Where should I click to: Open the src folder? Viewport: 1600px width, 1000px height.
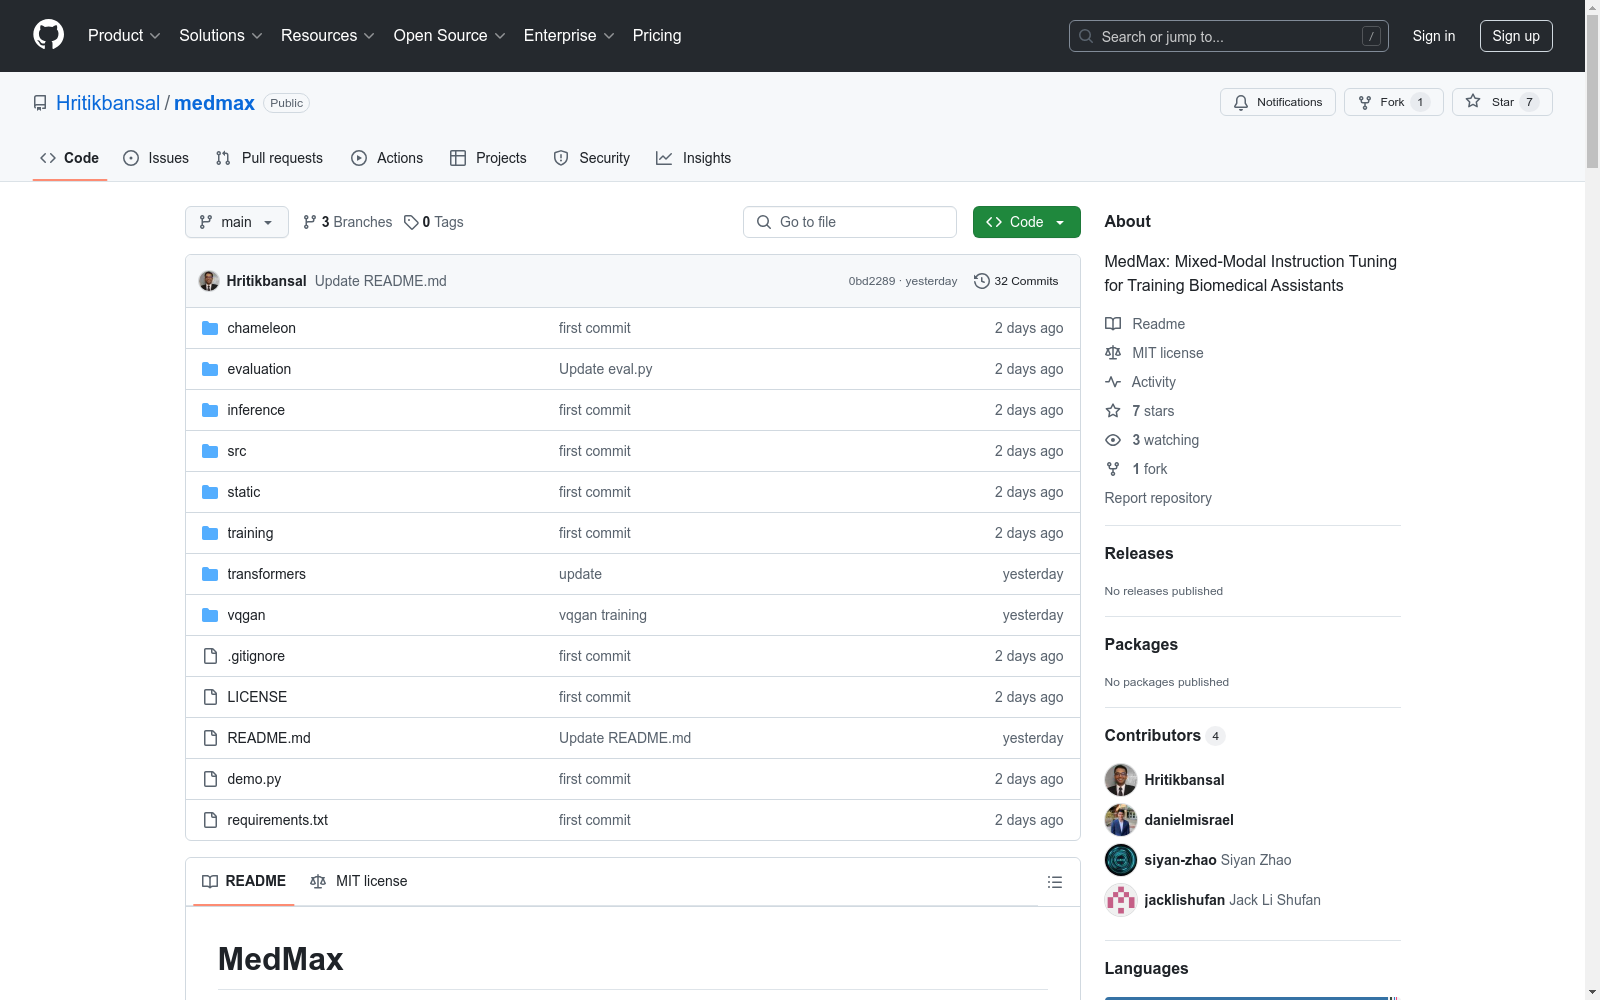(x=237, y=451)
